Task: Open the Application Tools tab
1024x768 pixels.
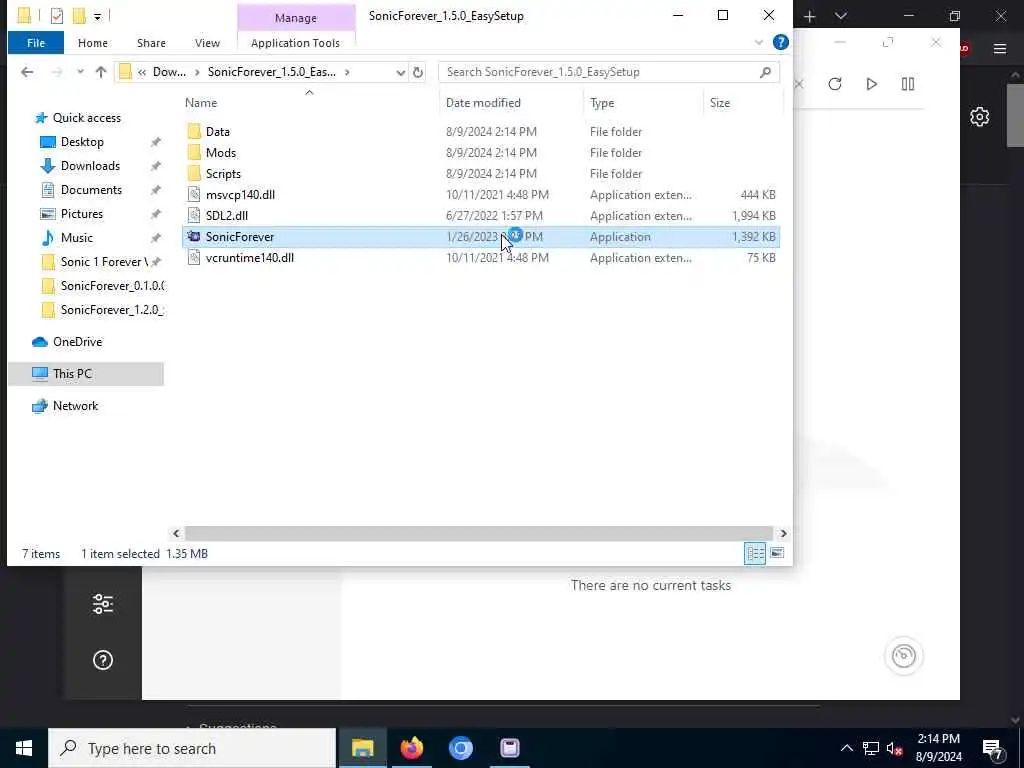Action: pos(295,42)
